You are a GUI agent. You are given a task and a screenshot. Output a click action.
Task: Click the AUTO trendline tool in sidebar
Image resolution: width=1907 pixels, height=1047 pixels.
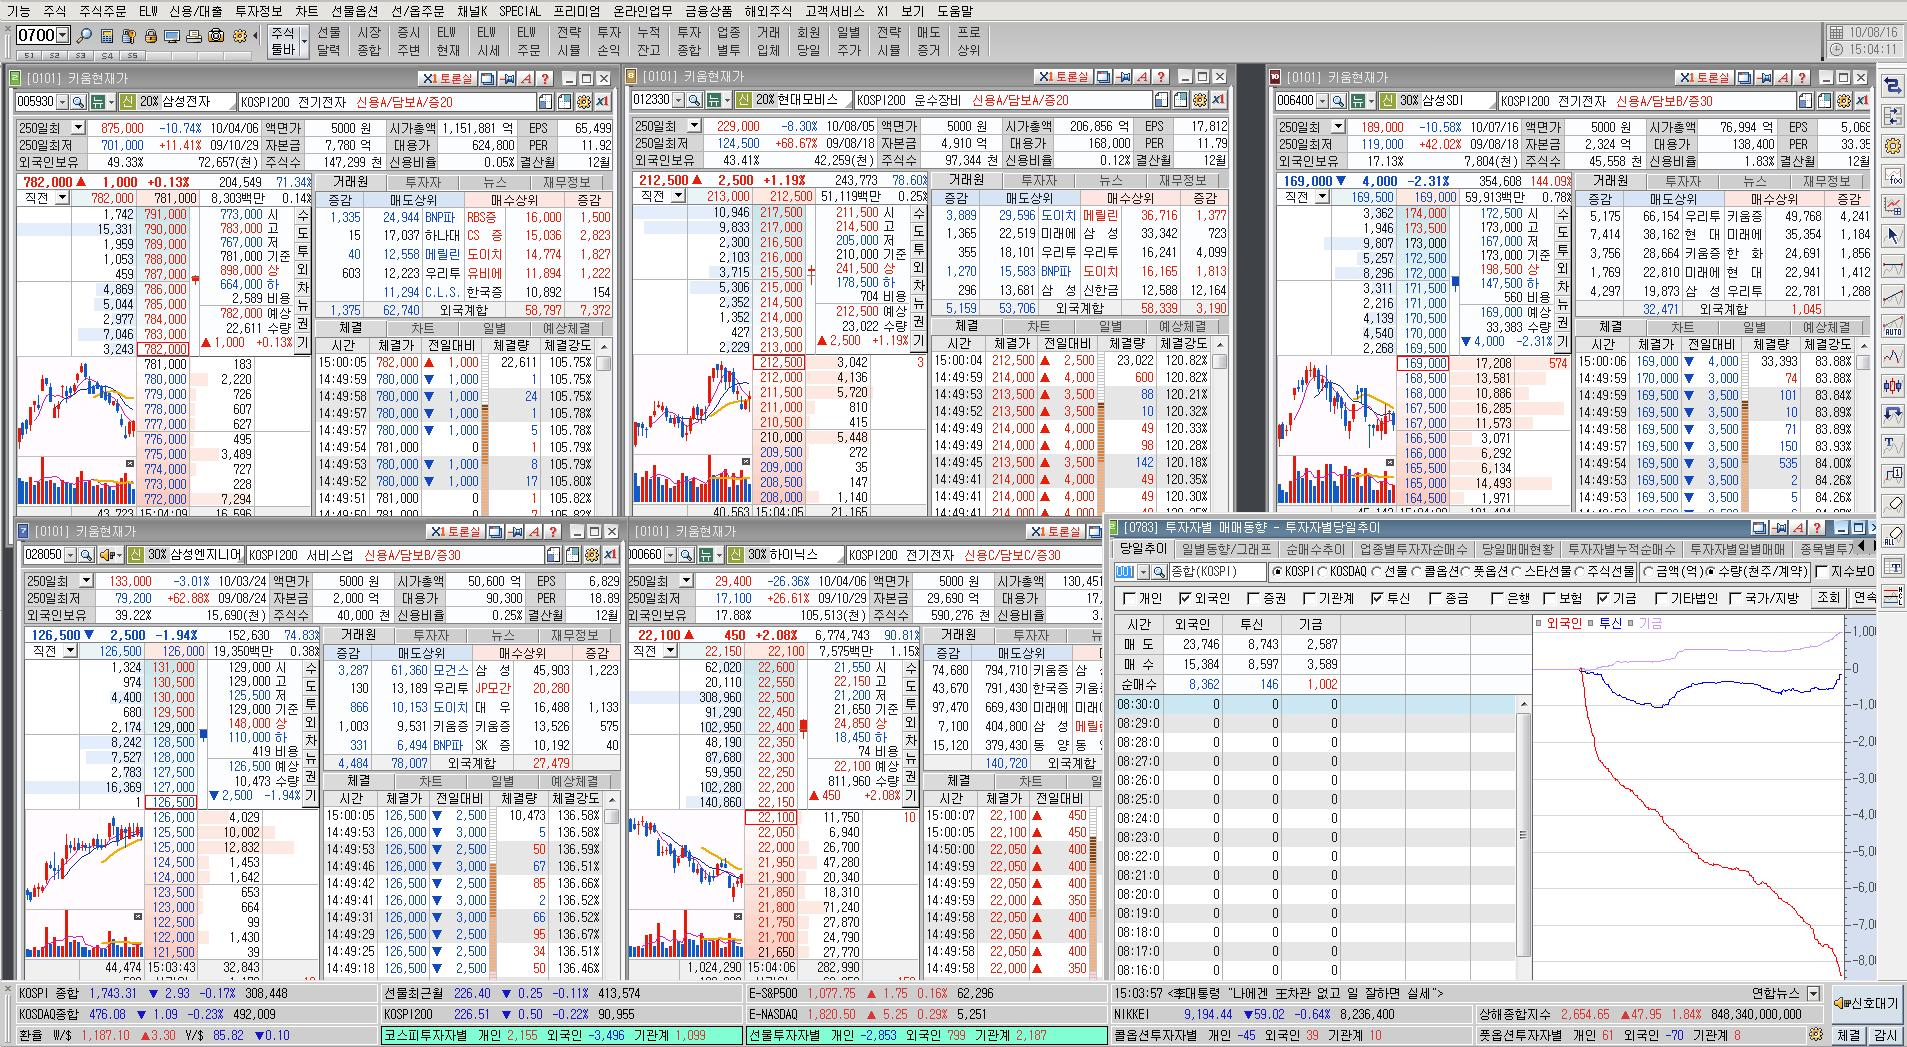click(x=1892, y=327)
